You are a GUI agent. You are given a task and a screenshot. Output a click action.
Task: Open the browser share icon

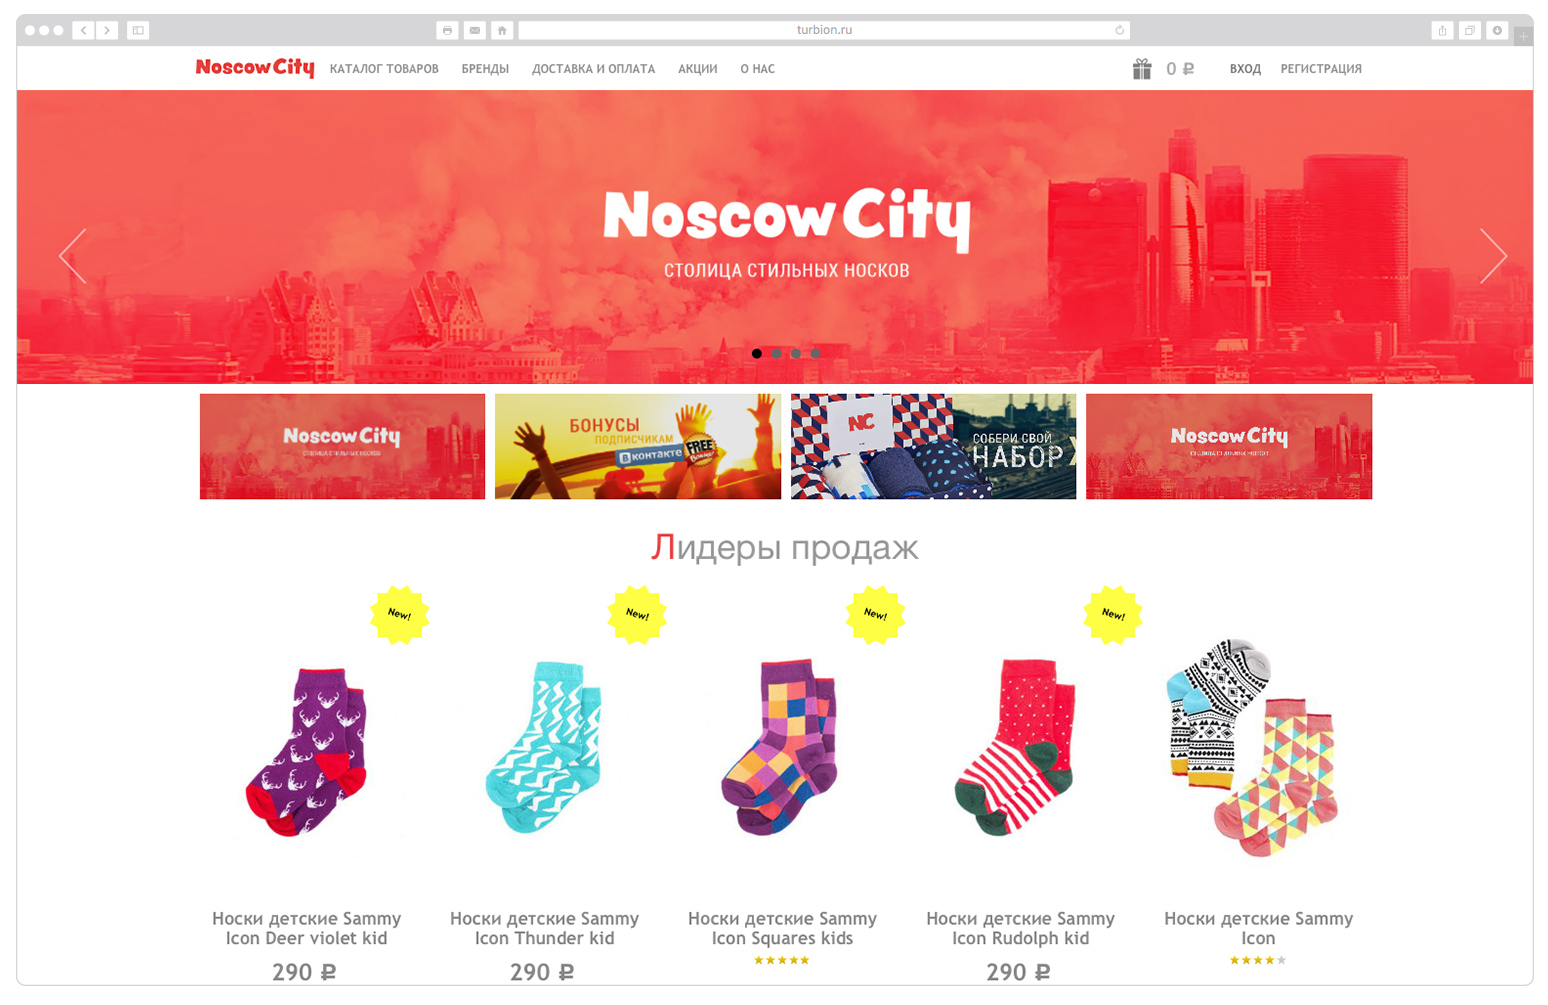1442,30
